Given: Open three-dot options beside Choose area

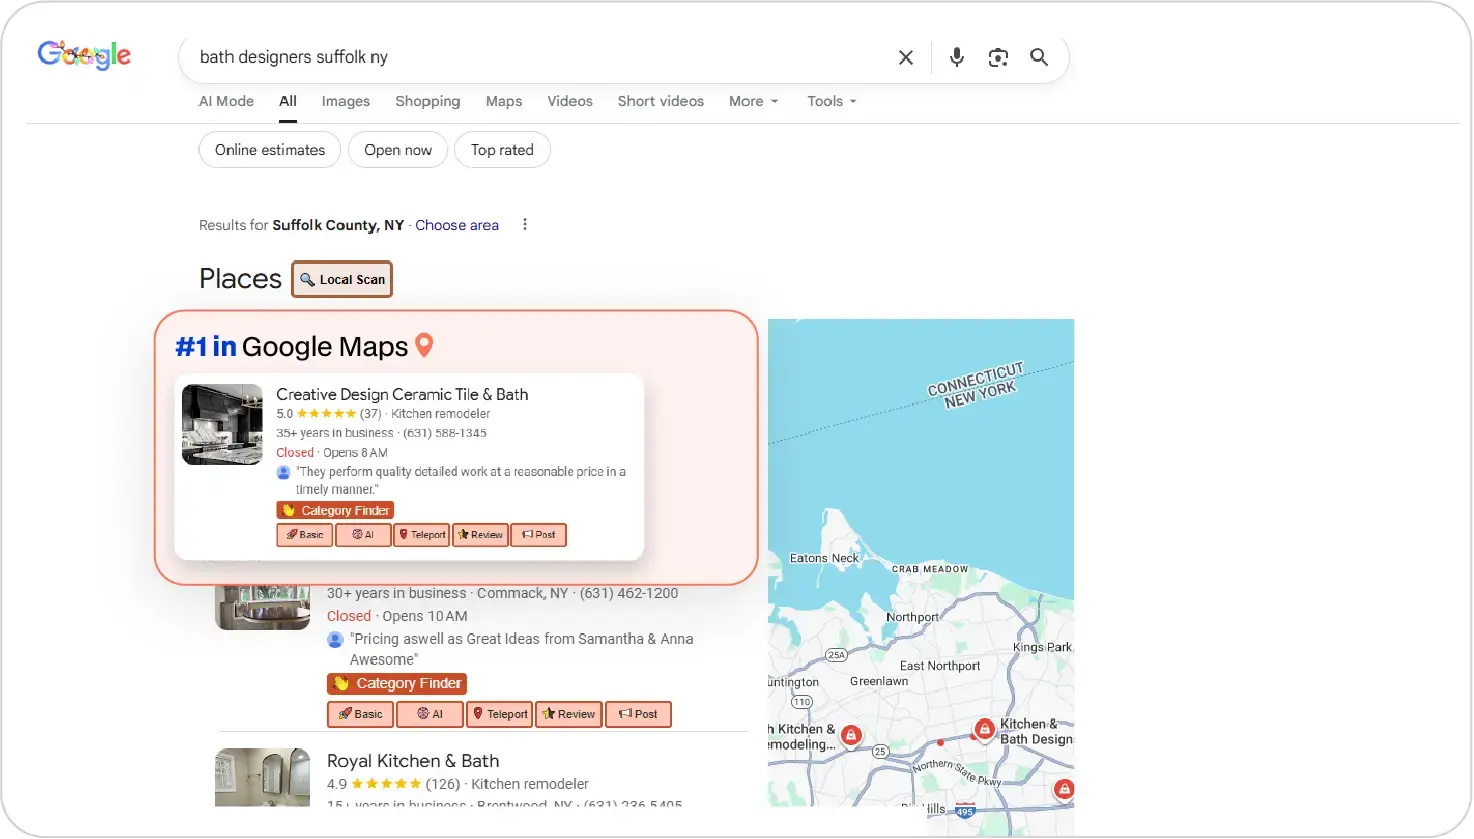Looking at the screenshot, I should pyautogui.click(x=525, y=225).
